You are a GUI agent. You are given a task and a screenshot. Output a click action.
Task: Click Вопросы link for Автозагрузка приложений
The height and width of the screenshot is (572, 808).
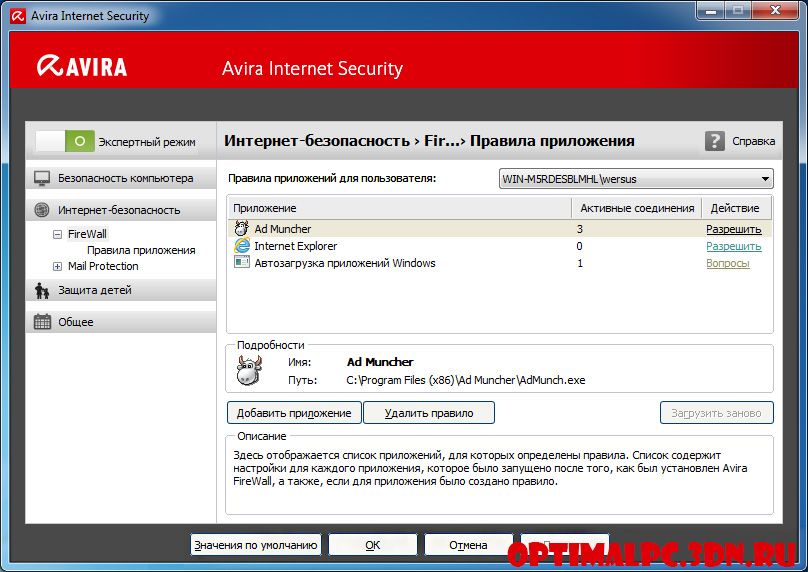[x=728, y=263]
